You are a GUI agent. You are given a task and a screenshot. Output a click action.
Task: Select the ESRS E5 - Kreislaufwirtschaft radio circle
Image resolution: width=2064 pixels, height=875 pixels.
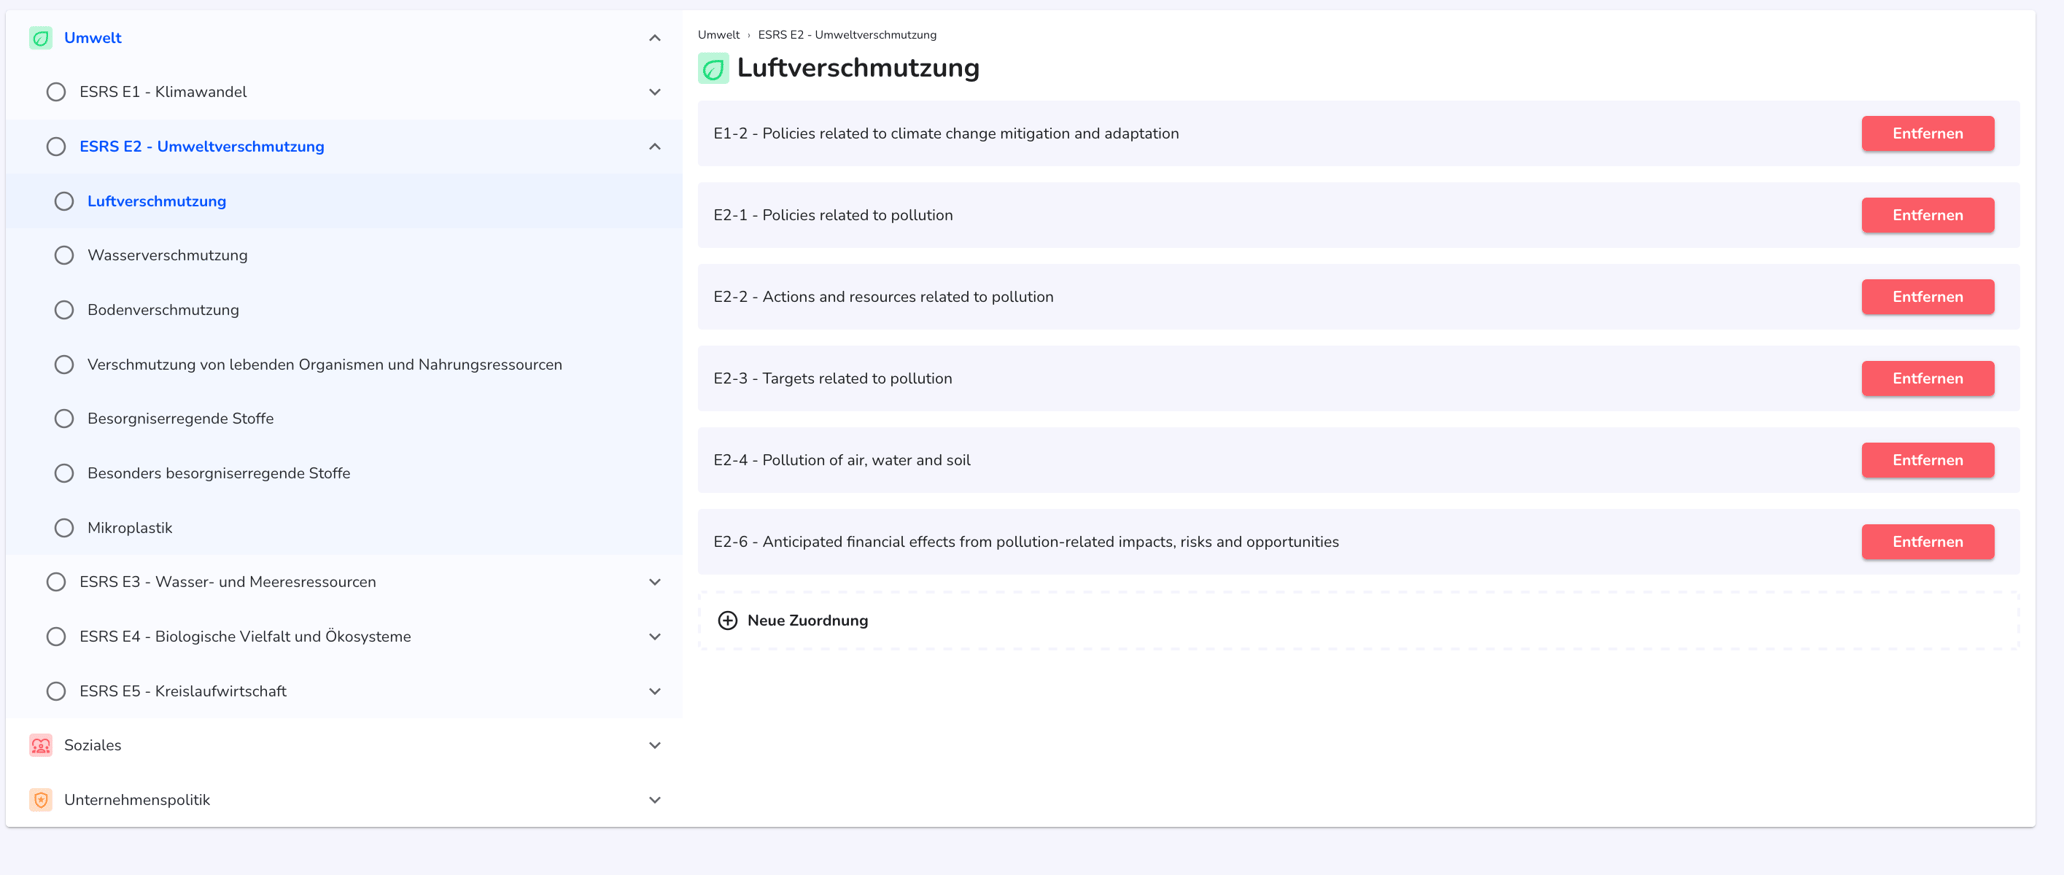(x=56, y=691)
